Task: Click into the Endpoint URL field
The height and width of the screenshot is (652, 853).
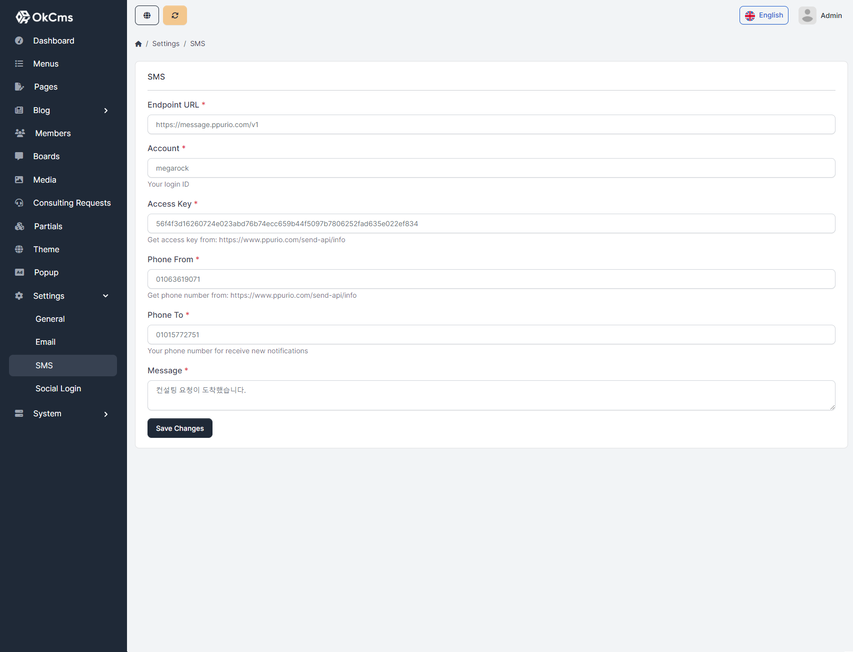Action: tap(491, 125)
